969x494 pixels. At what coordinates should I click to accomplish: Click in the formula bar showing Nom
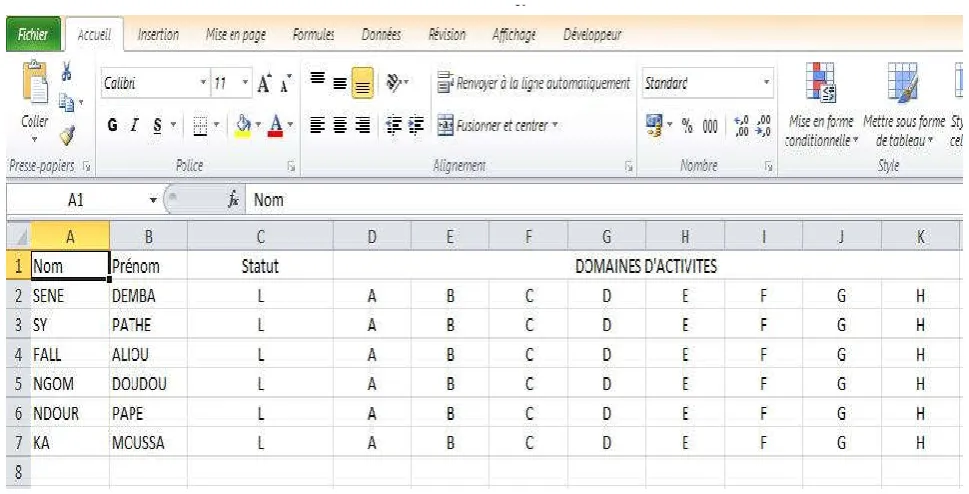click(604, 200)
